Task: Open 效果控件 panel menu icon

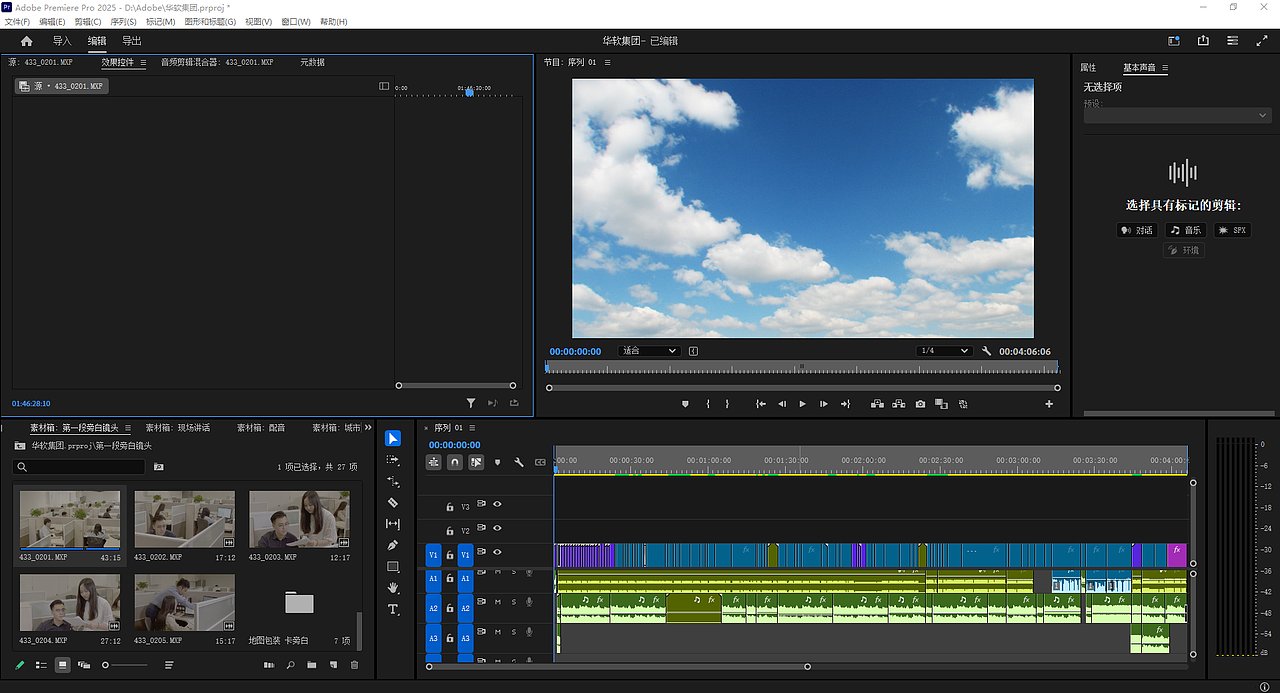Action: 143,62
